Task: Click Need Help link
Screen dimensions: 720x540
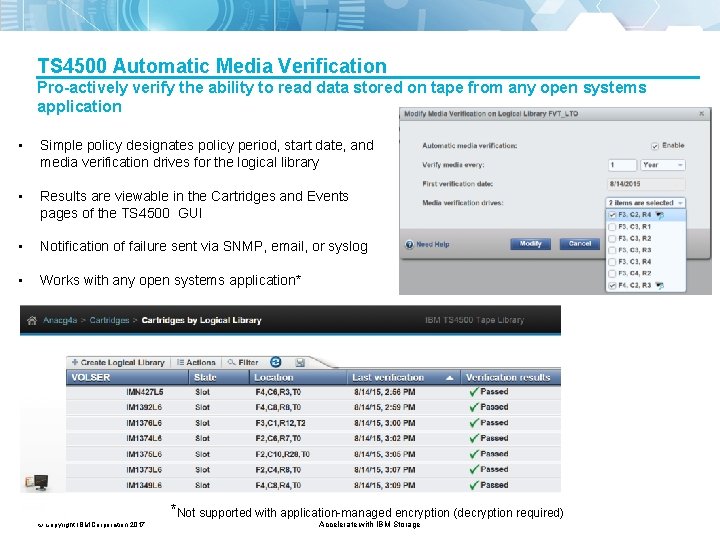Action: pos(433,244)
